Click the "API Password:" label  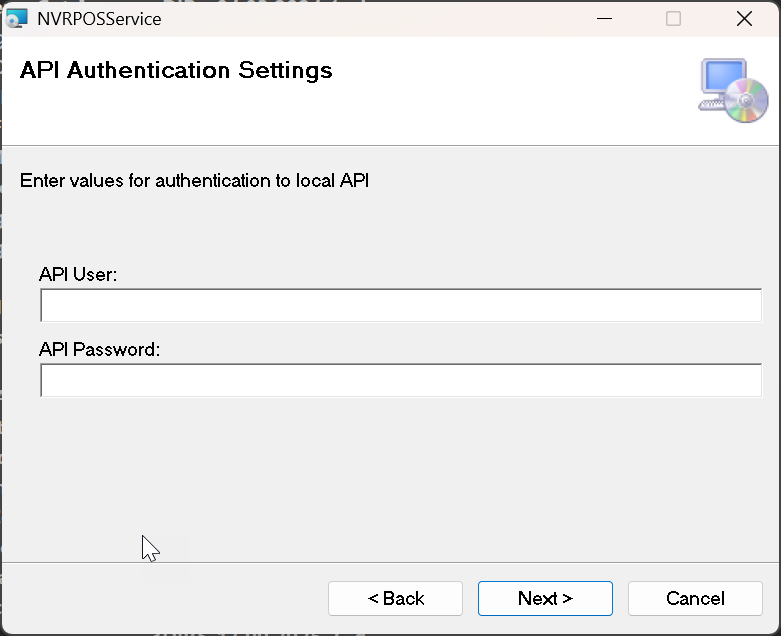[100, 350]
